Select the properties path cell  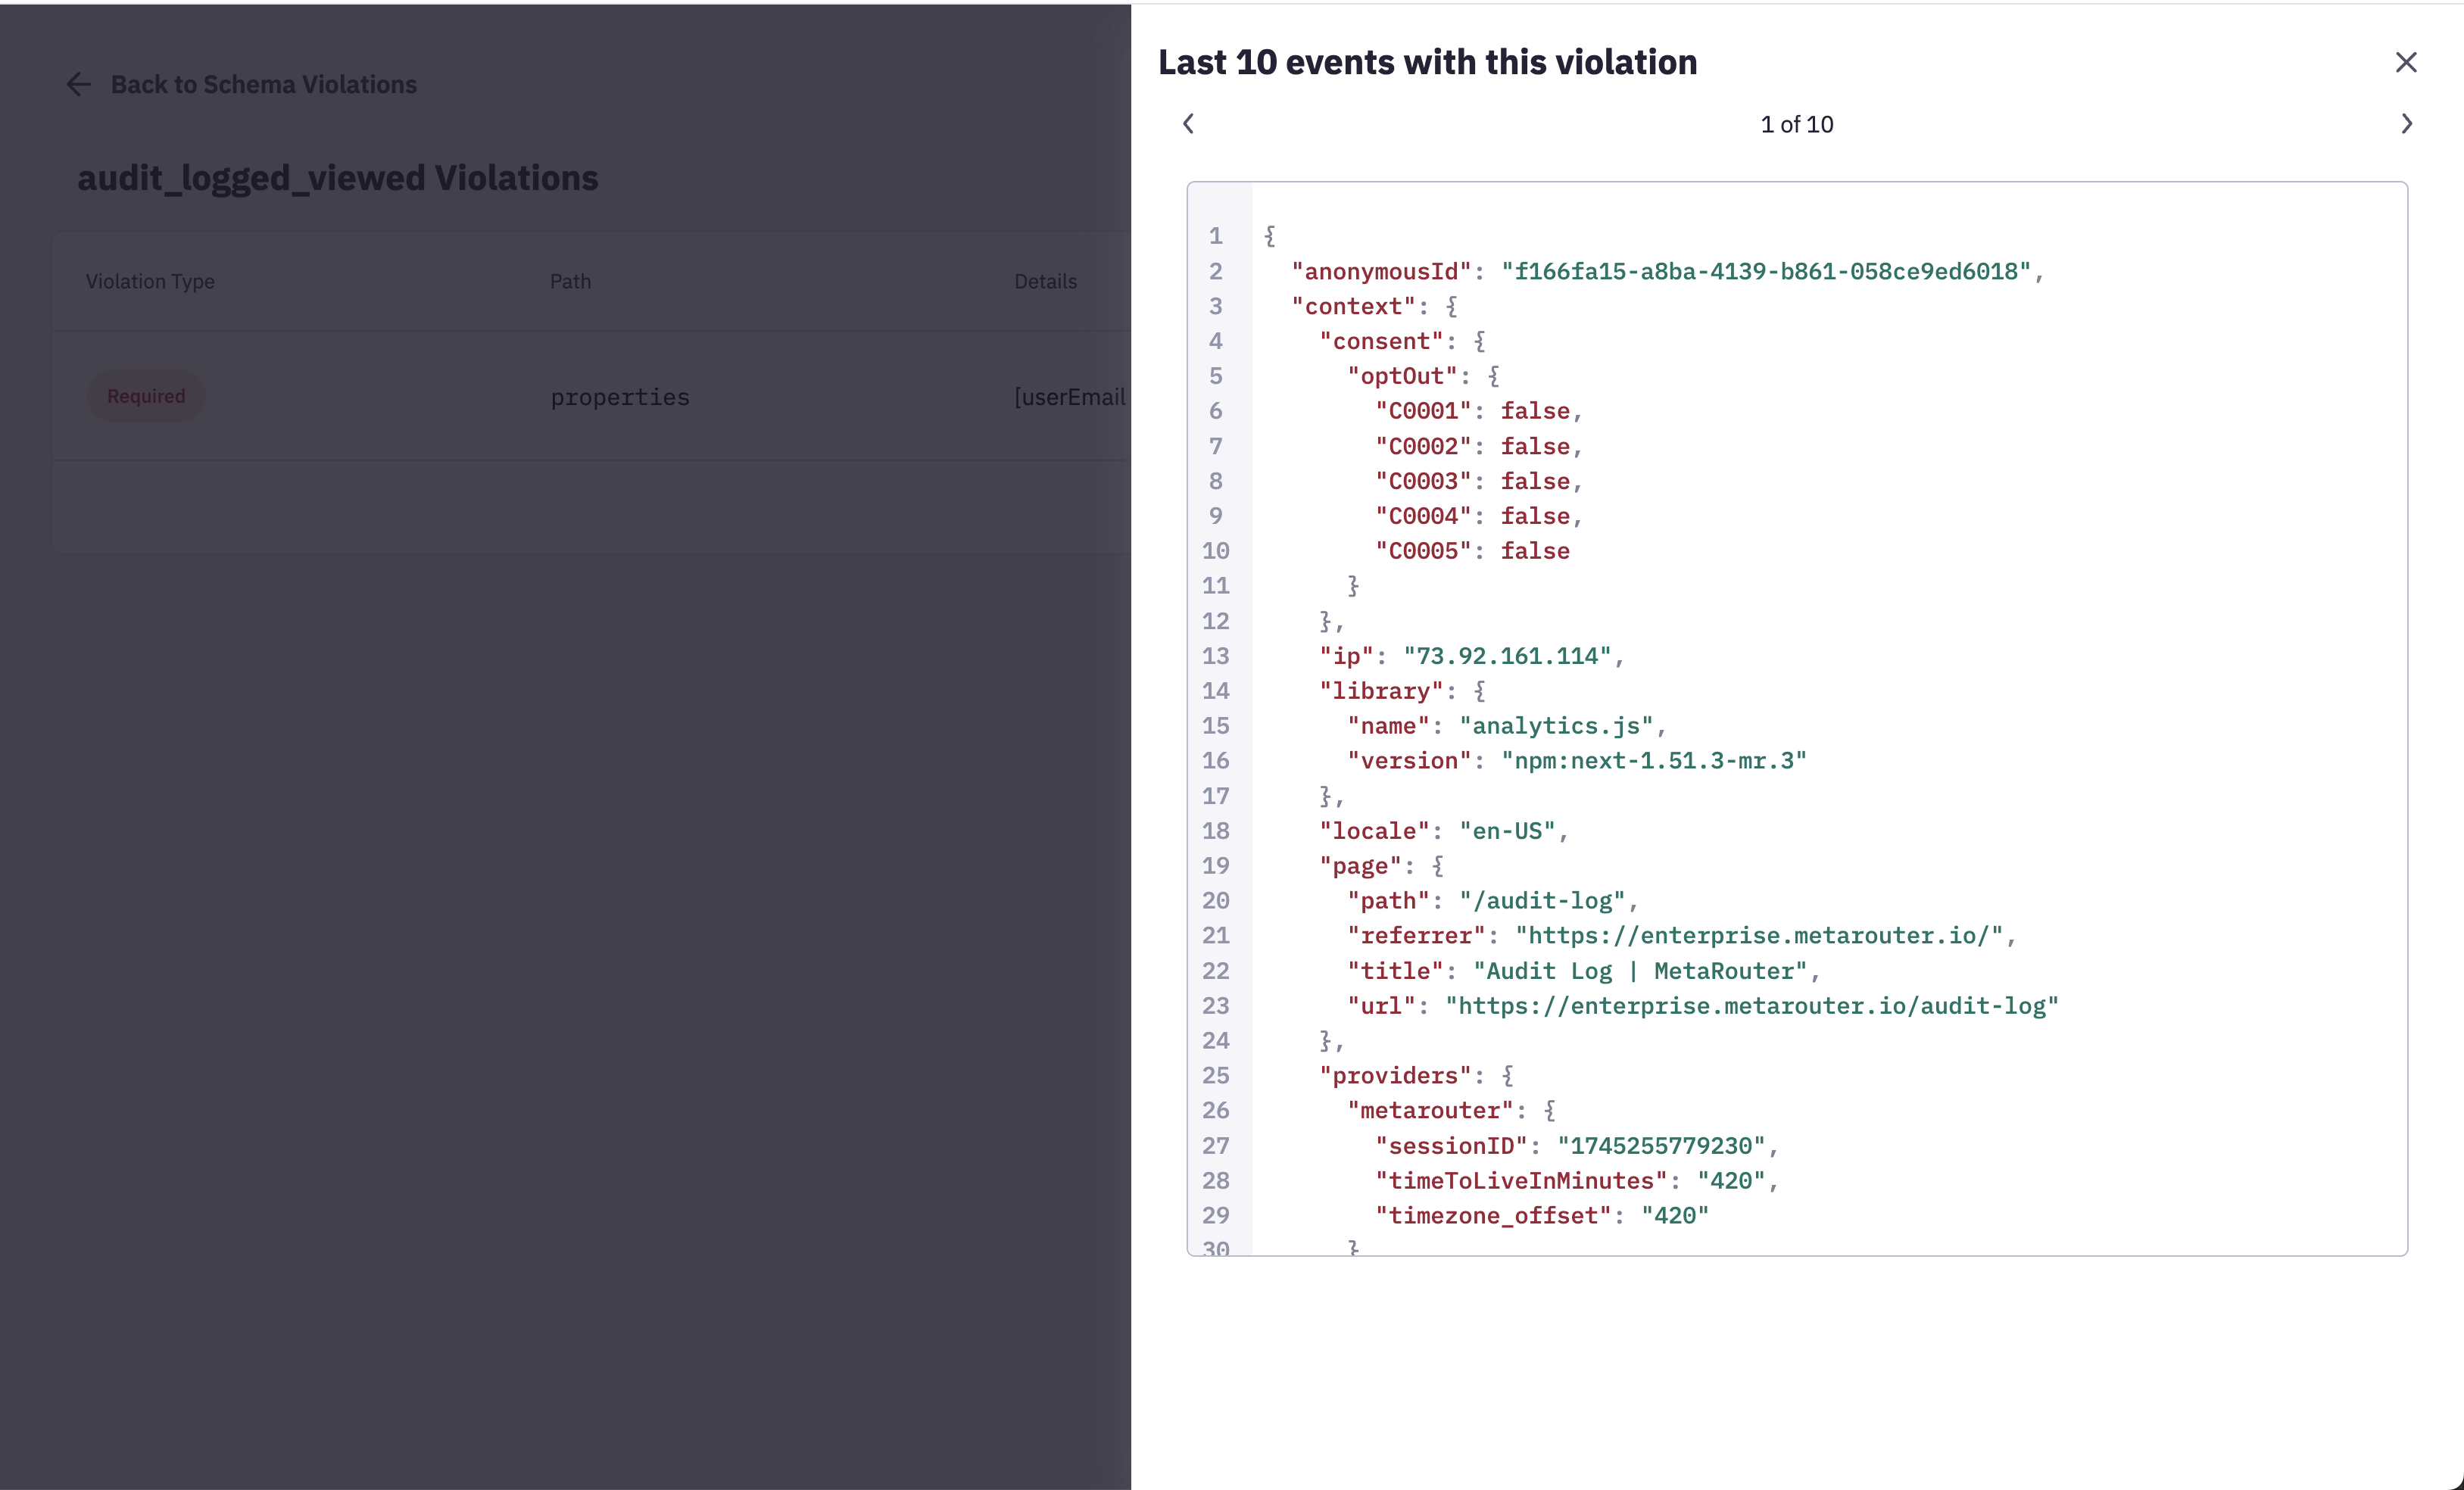point(619,397)
